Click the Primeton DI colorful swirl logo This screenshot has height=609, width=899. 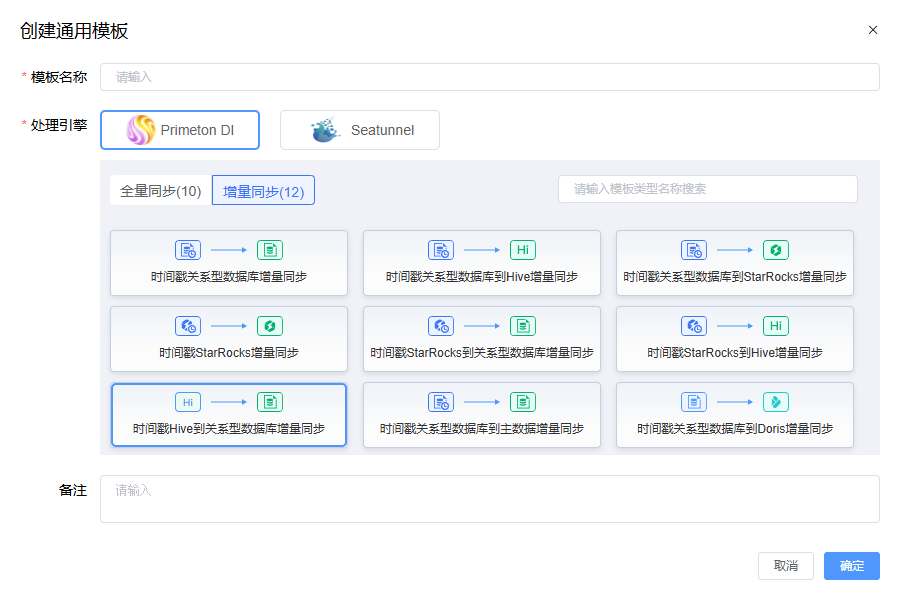[x=141, y=130]
